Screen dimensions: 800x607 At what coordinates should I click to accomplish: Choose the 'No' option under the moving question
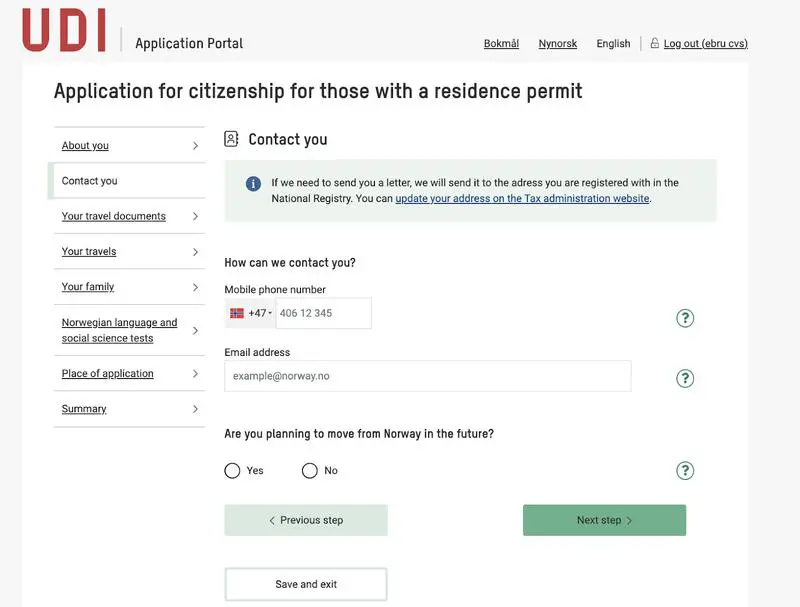pos(310,470)
